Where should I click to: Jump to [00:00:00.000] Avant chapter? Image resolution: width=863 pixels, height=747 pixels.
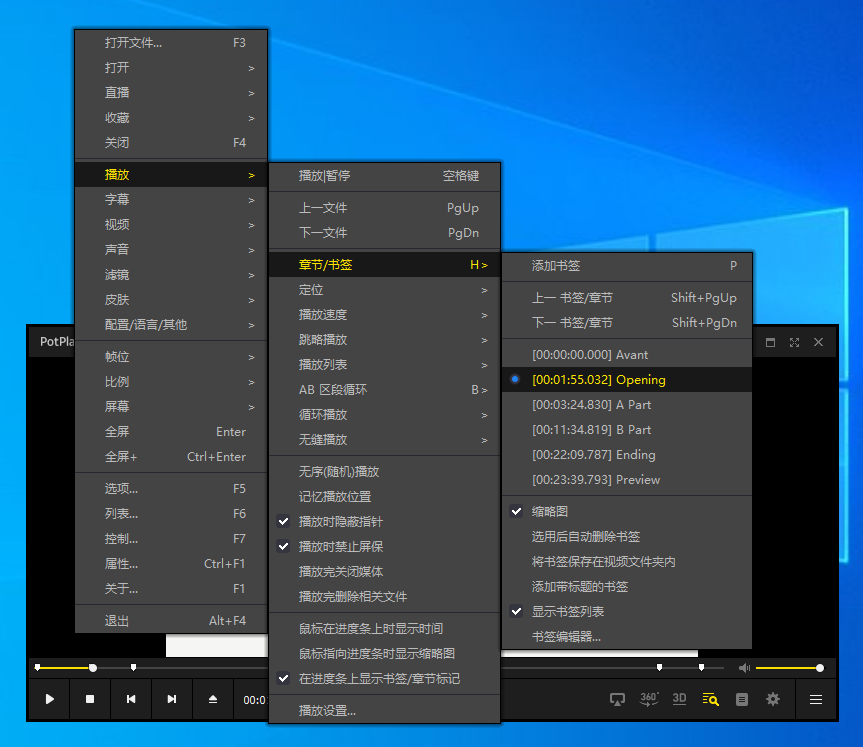(627, 355)
